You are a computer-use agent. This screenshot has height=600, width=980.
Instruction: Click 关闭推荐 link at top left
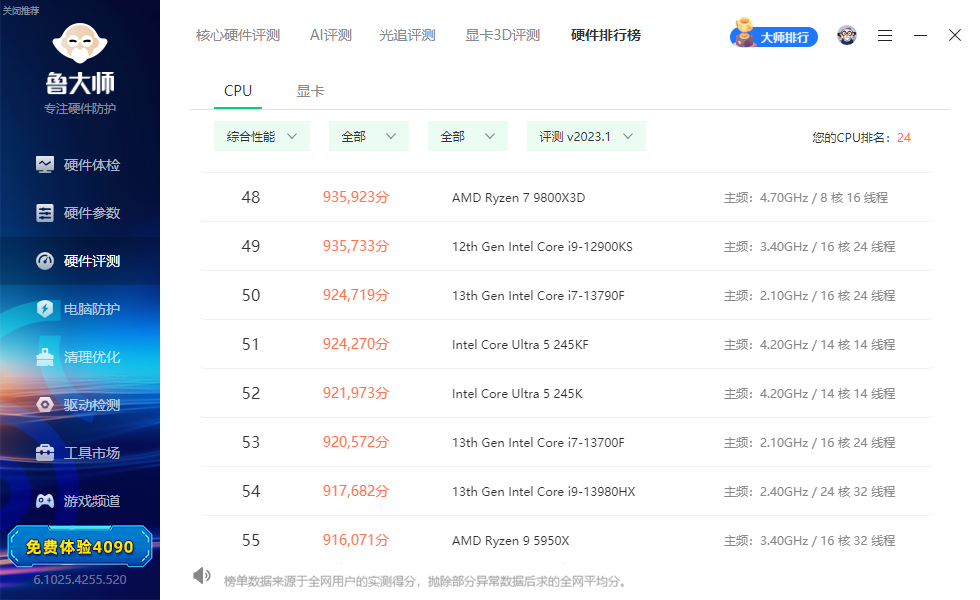21,11
